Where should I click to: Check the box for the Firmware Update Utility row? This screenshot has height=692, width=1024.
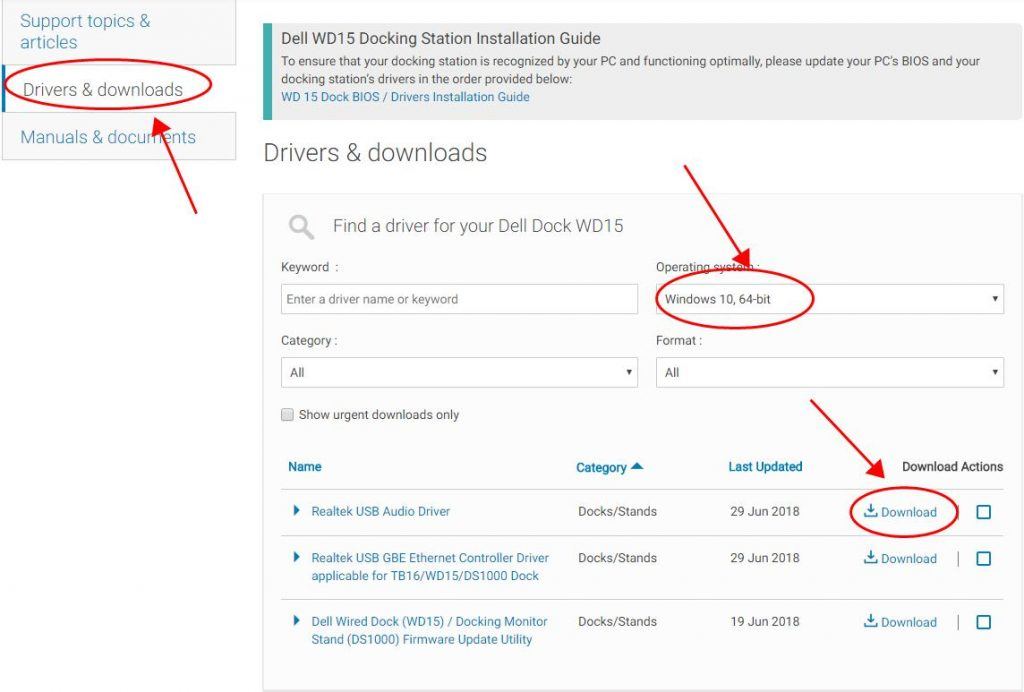983,622
